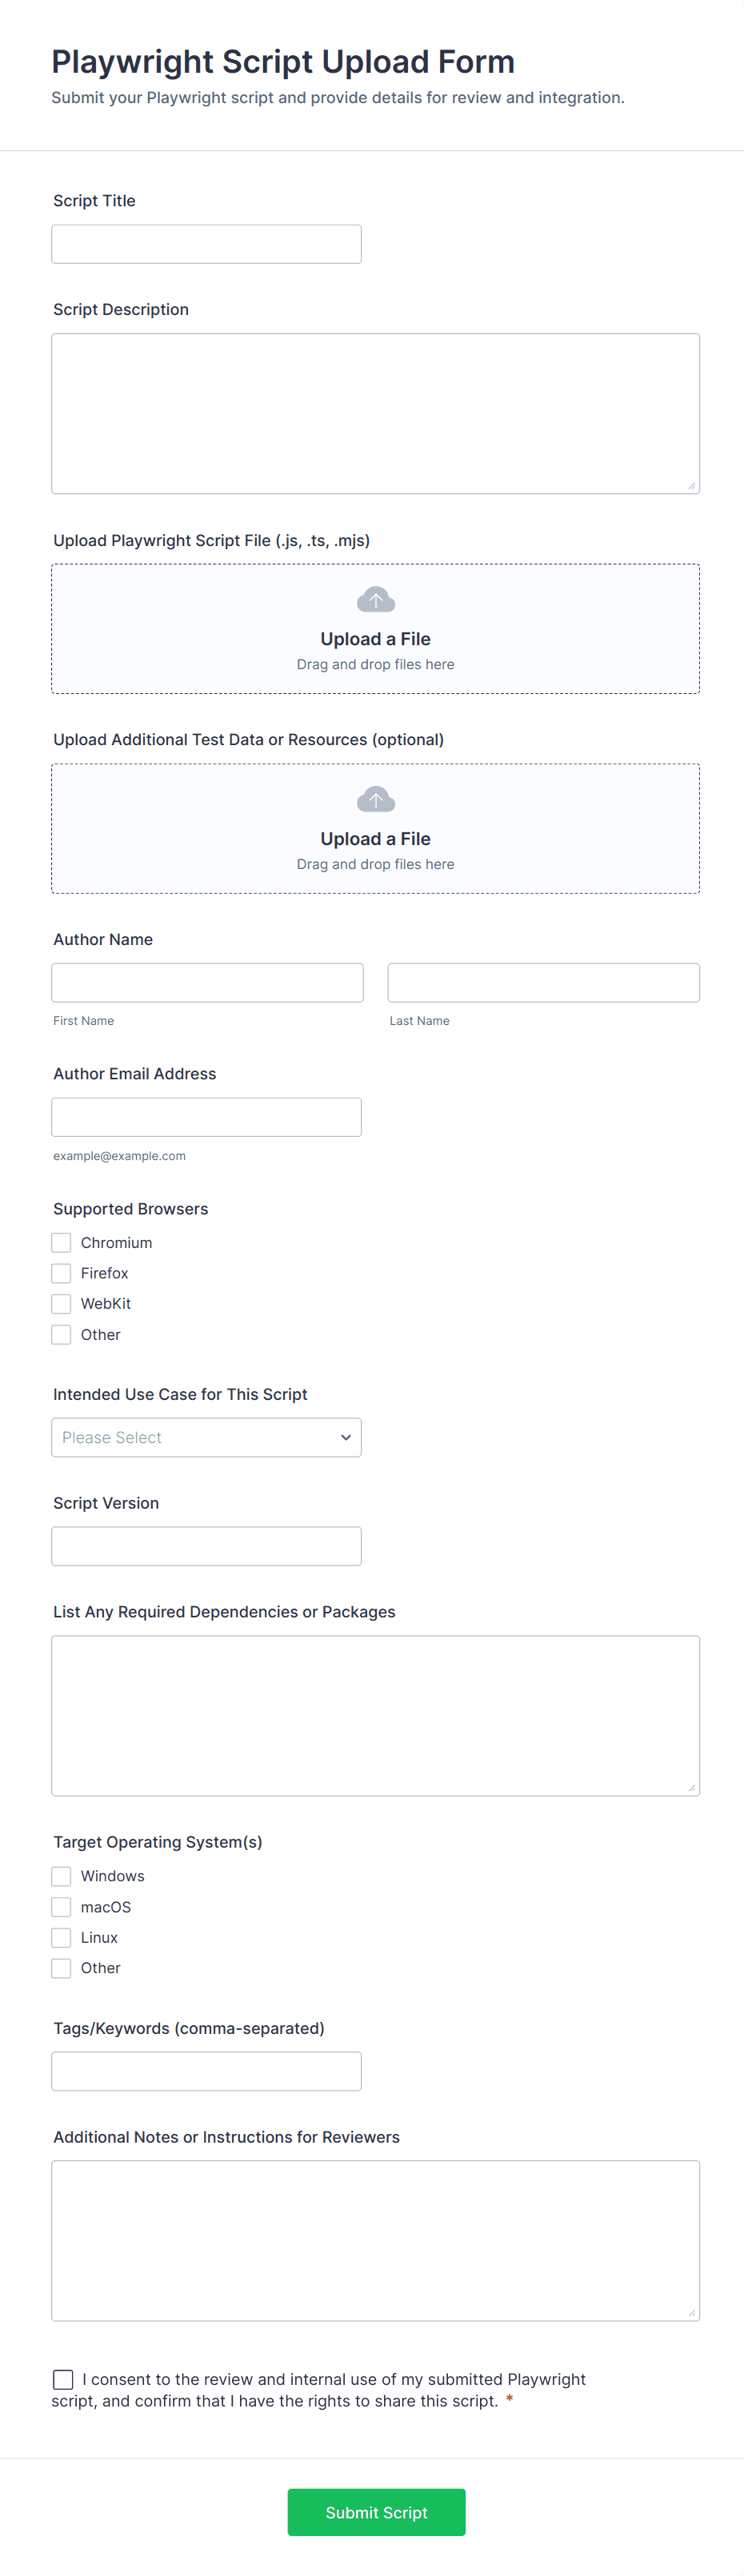Image resolution: width=744 pixels, height=2576 pixels.
Task: Click the Script Version input box
Action: [x=206, y=1546]
